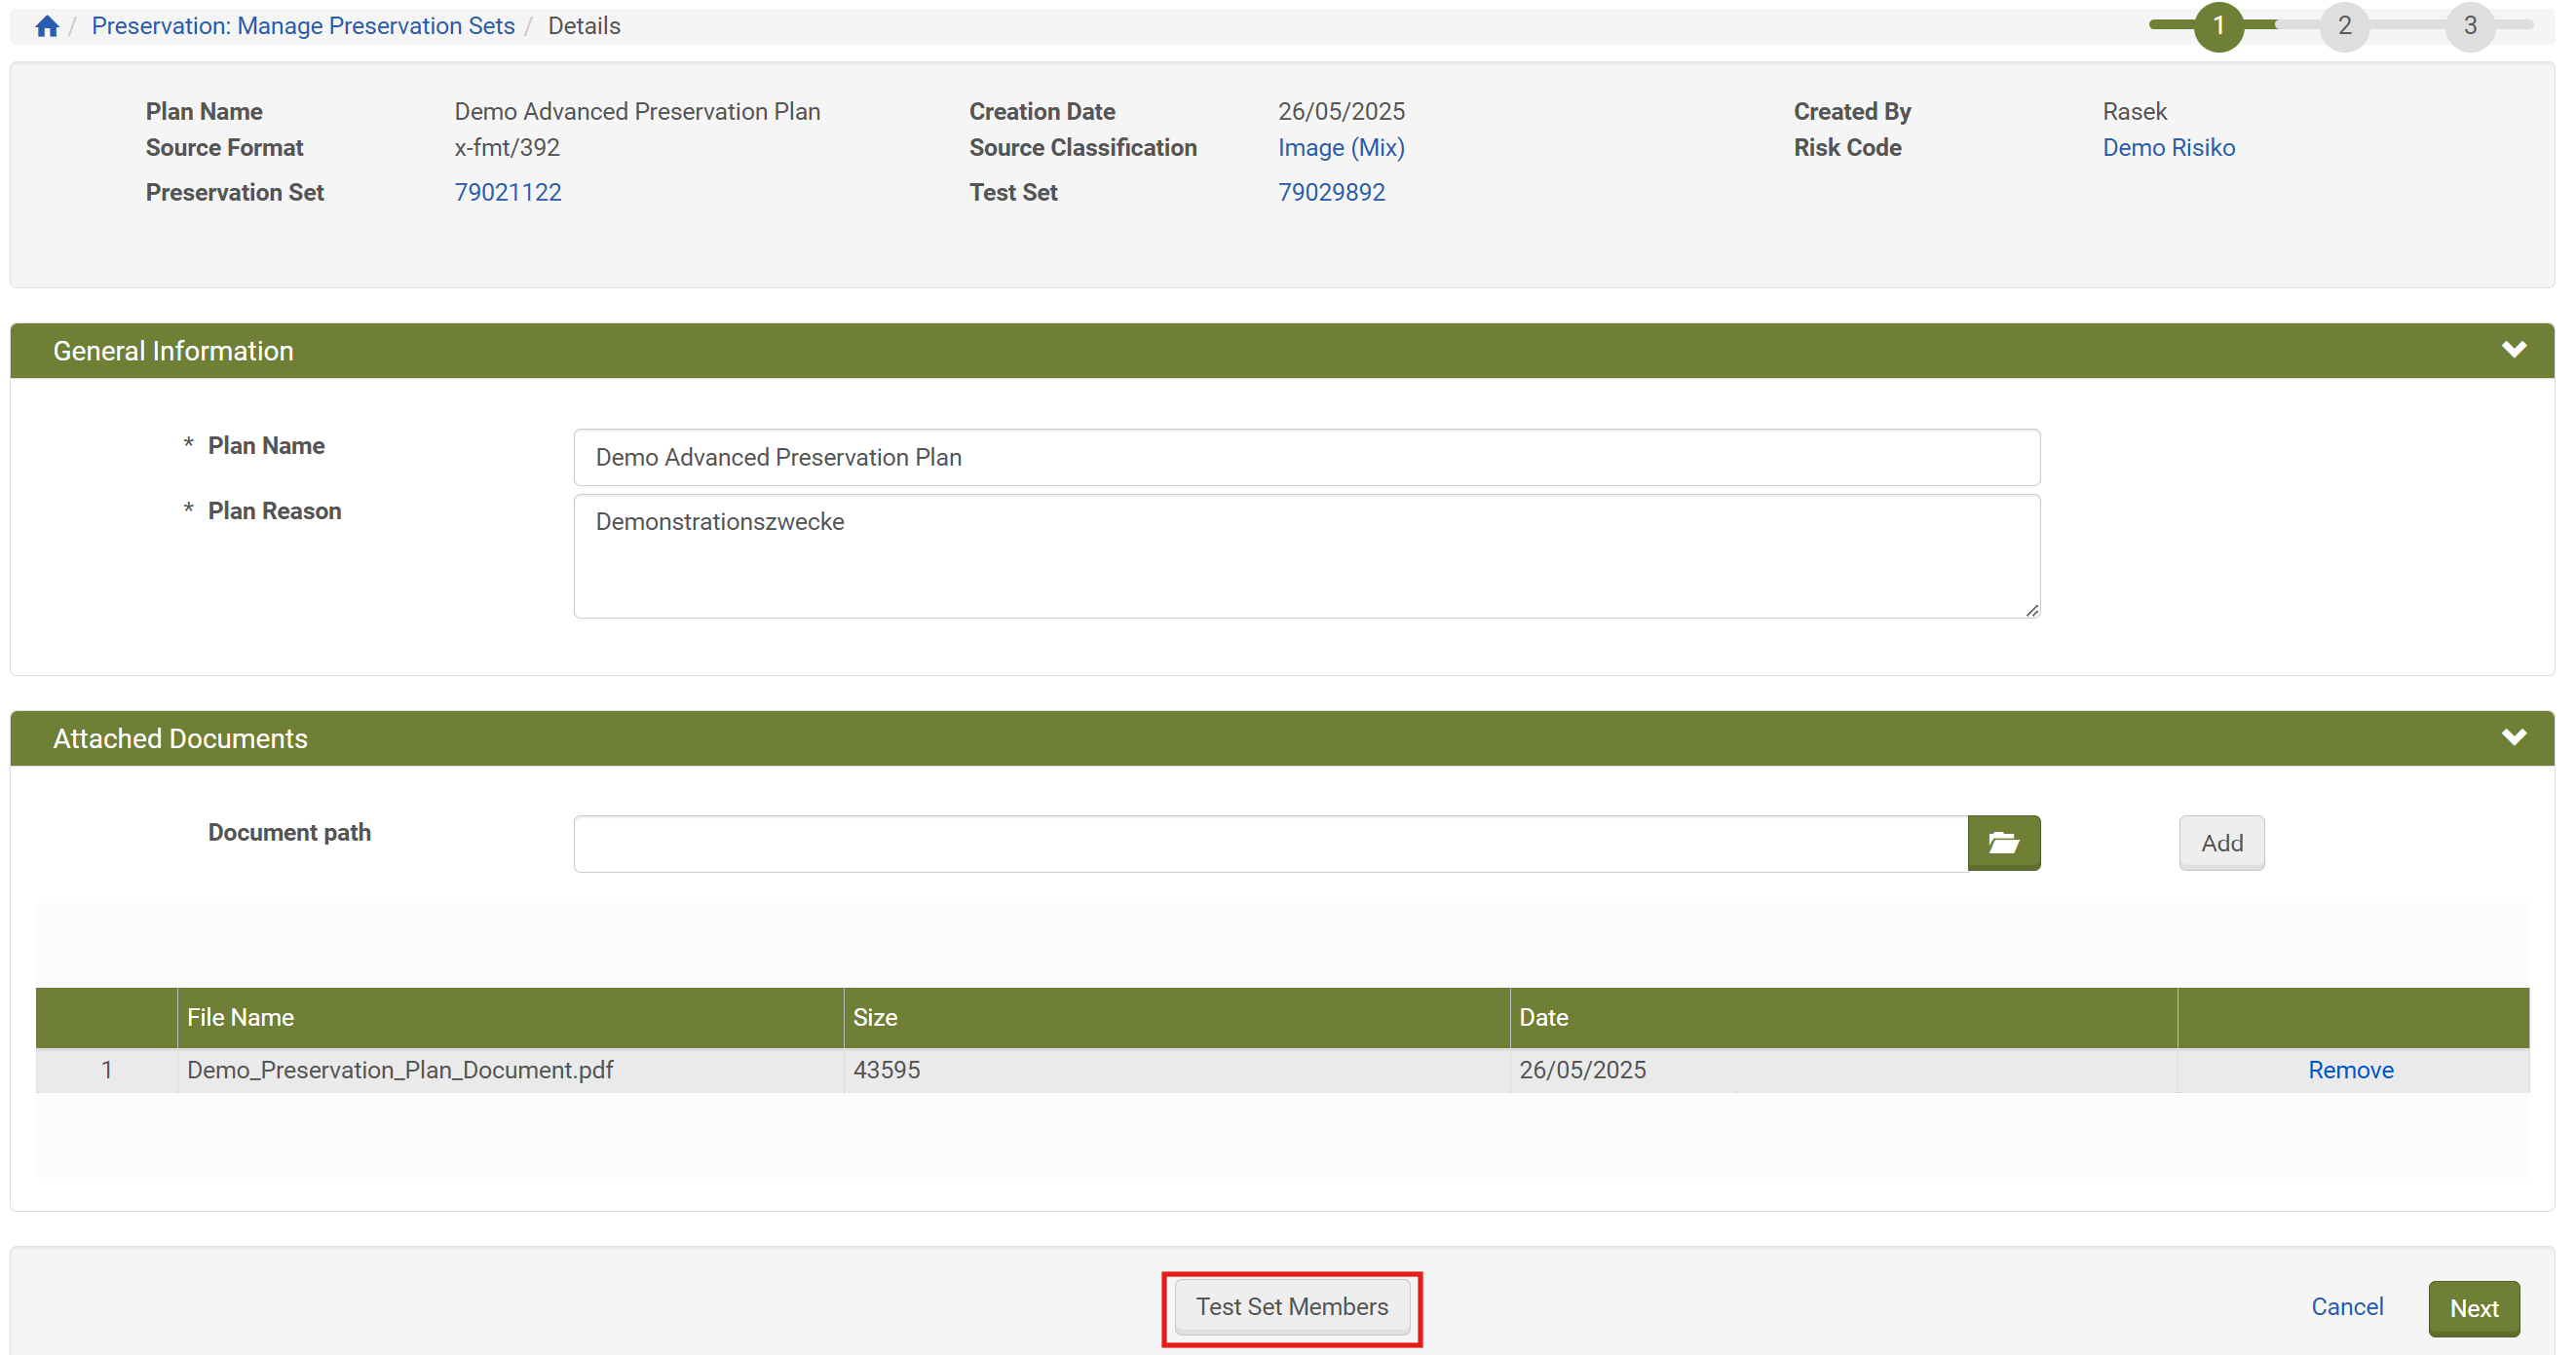Remove Demo_Preservation_Plan_Document.pdf from the list
Screen dimensions: 2576x1355
point(2350,1070)
